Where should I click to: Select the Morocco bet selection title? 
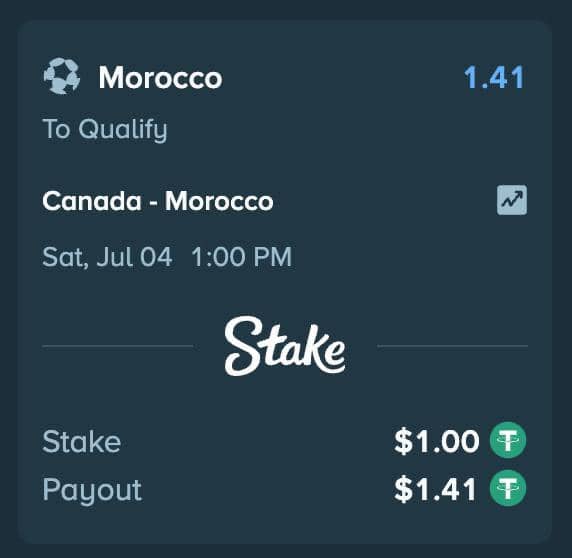click(x=161, y=78)
